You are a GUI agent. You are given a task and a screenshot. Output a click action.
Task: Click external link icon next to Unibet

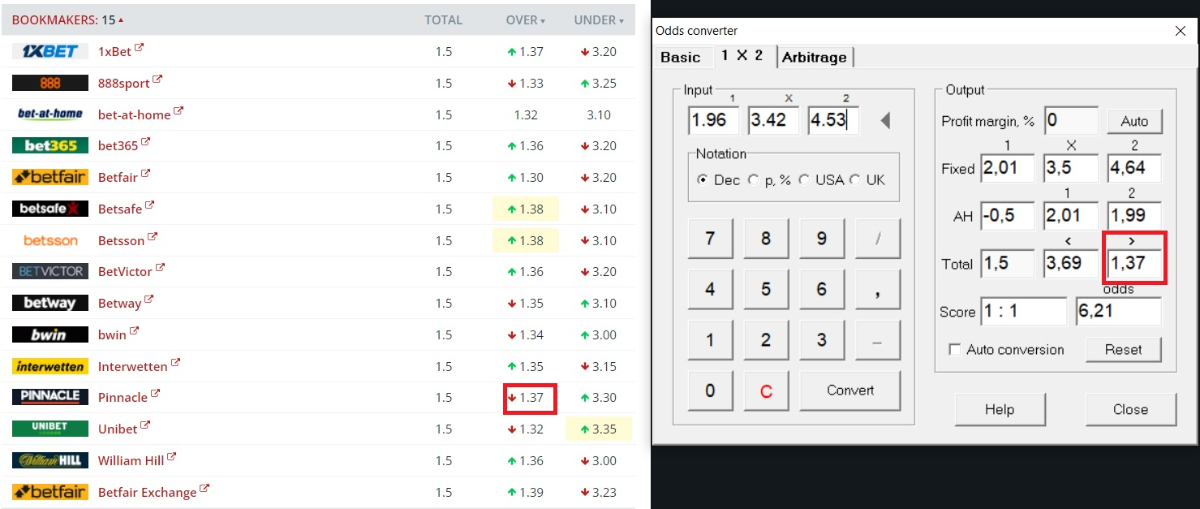[x=145, y=426]
